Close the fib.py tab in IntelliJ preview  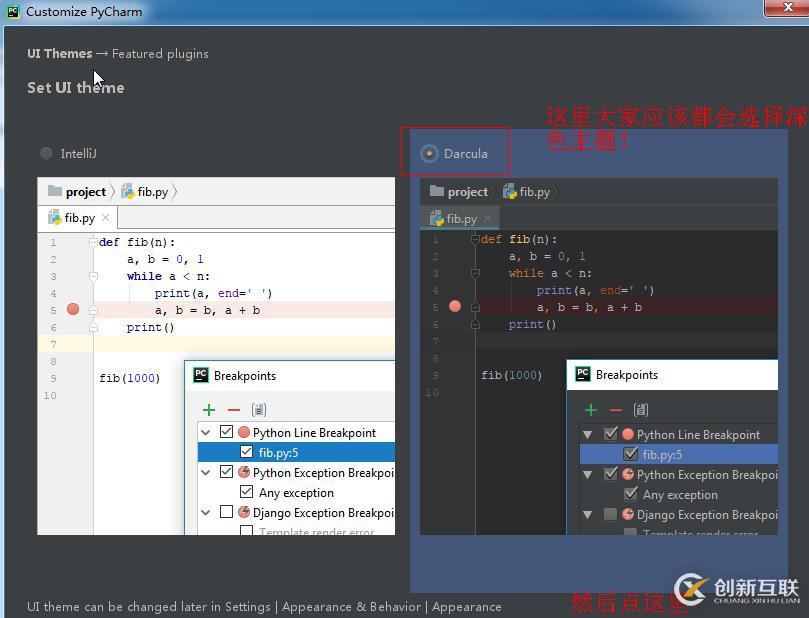click(x=106, y=218)
